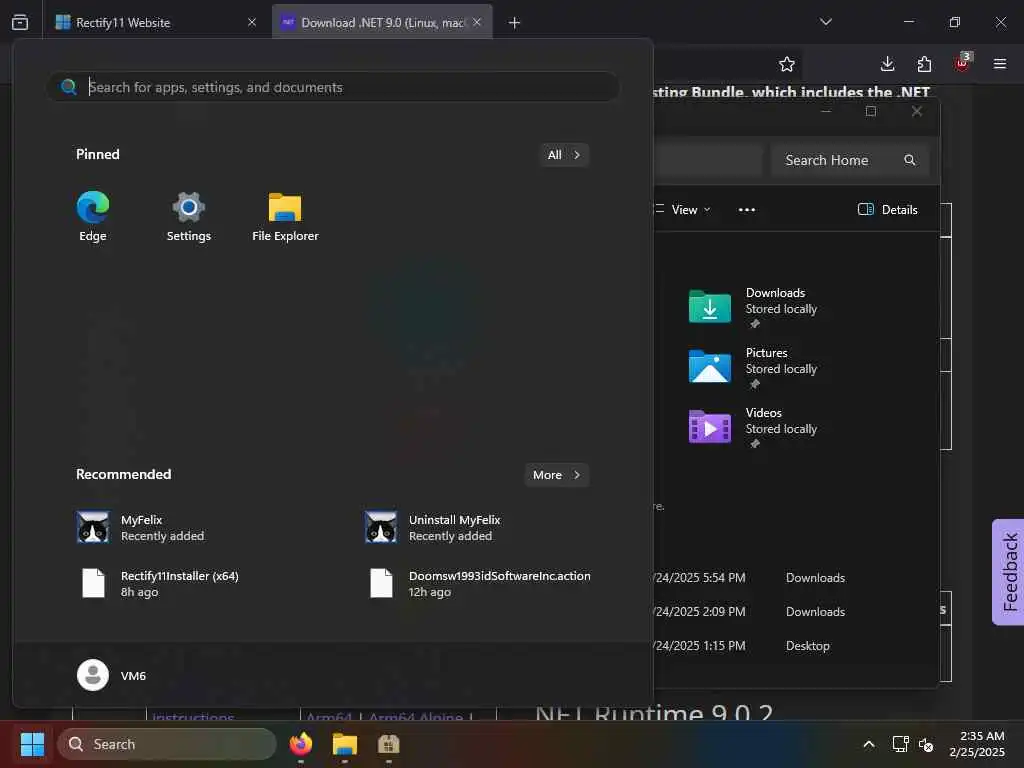The height and width of the screenshot is (768, 1024).
Task: Click the uBlock extension icon with badge
Action: (x=962, y=63)
